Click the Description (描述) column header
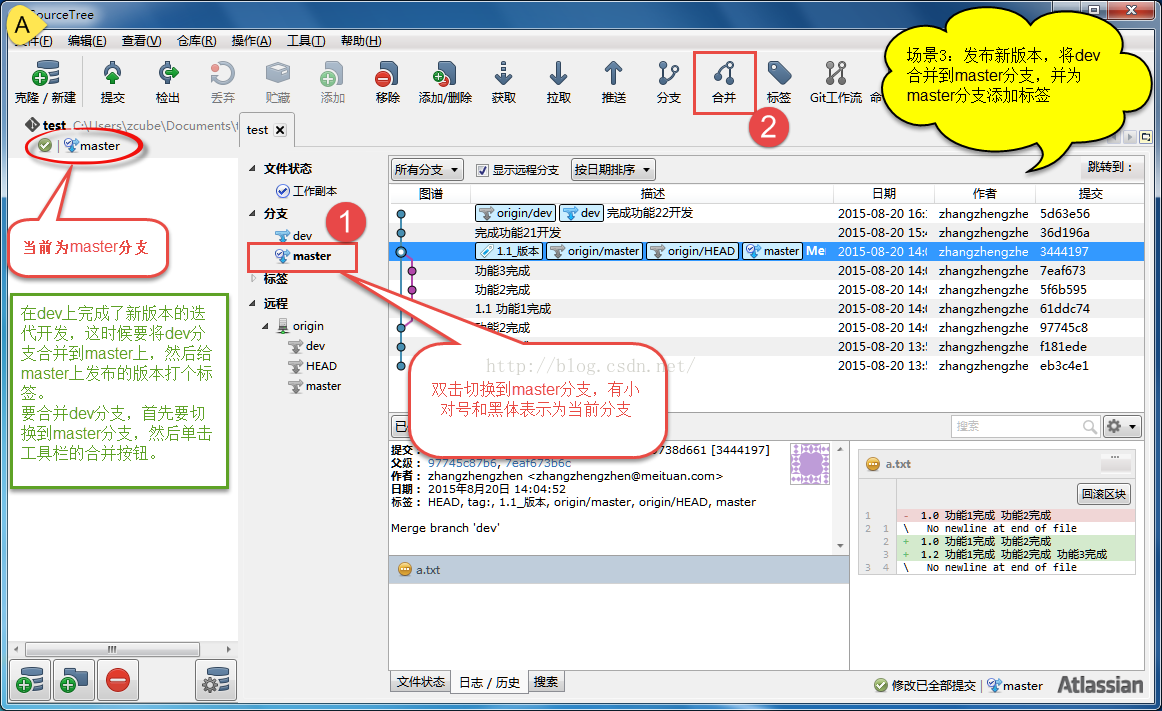This screenshot has height=711, width=1162. tap(652, 194)
